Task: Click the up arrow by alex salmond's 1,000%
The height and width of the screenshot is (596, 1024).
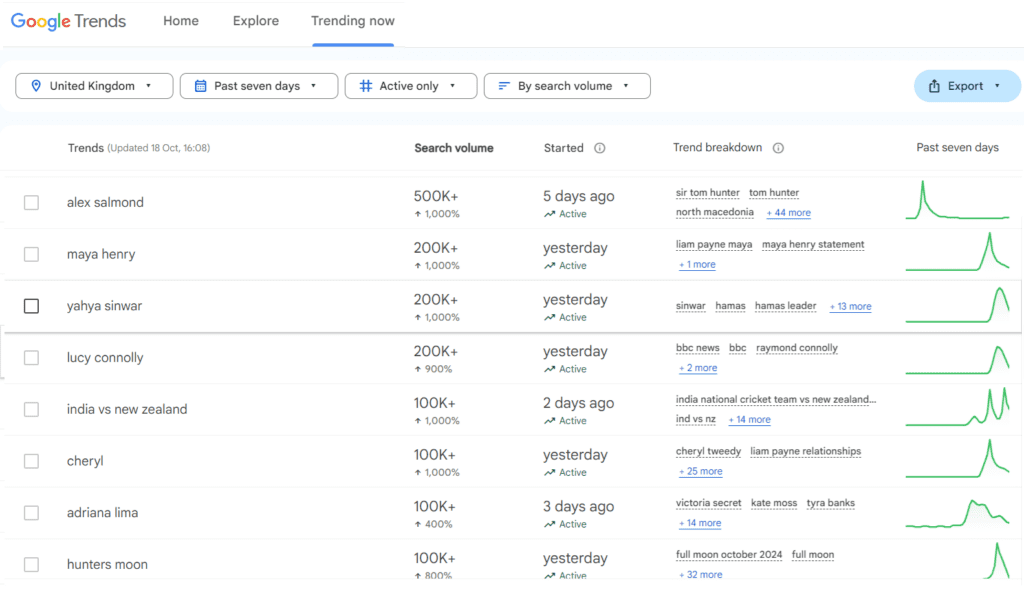Action: pos(417,214)
